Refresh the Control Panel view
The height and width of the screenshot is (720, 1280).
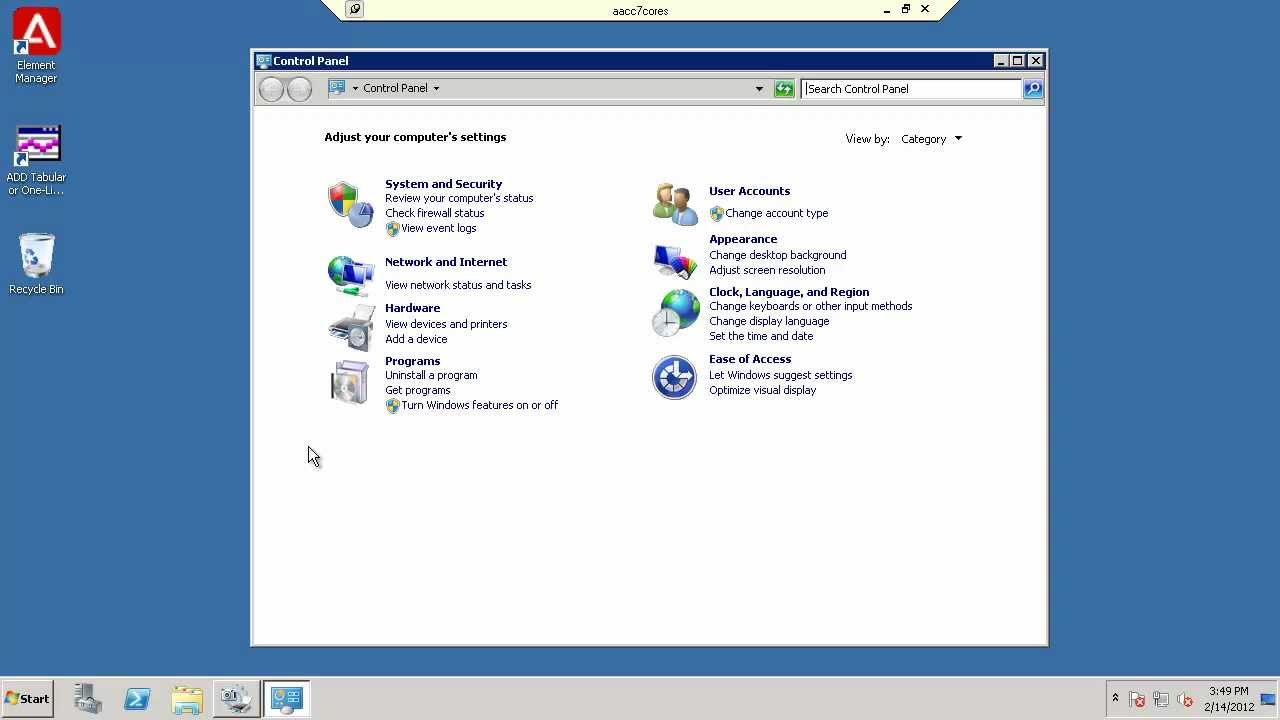784,89
